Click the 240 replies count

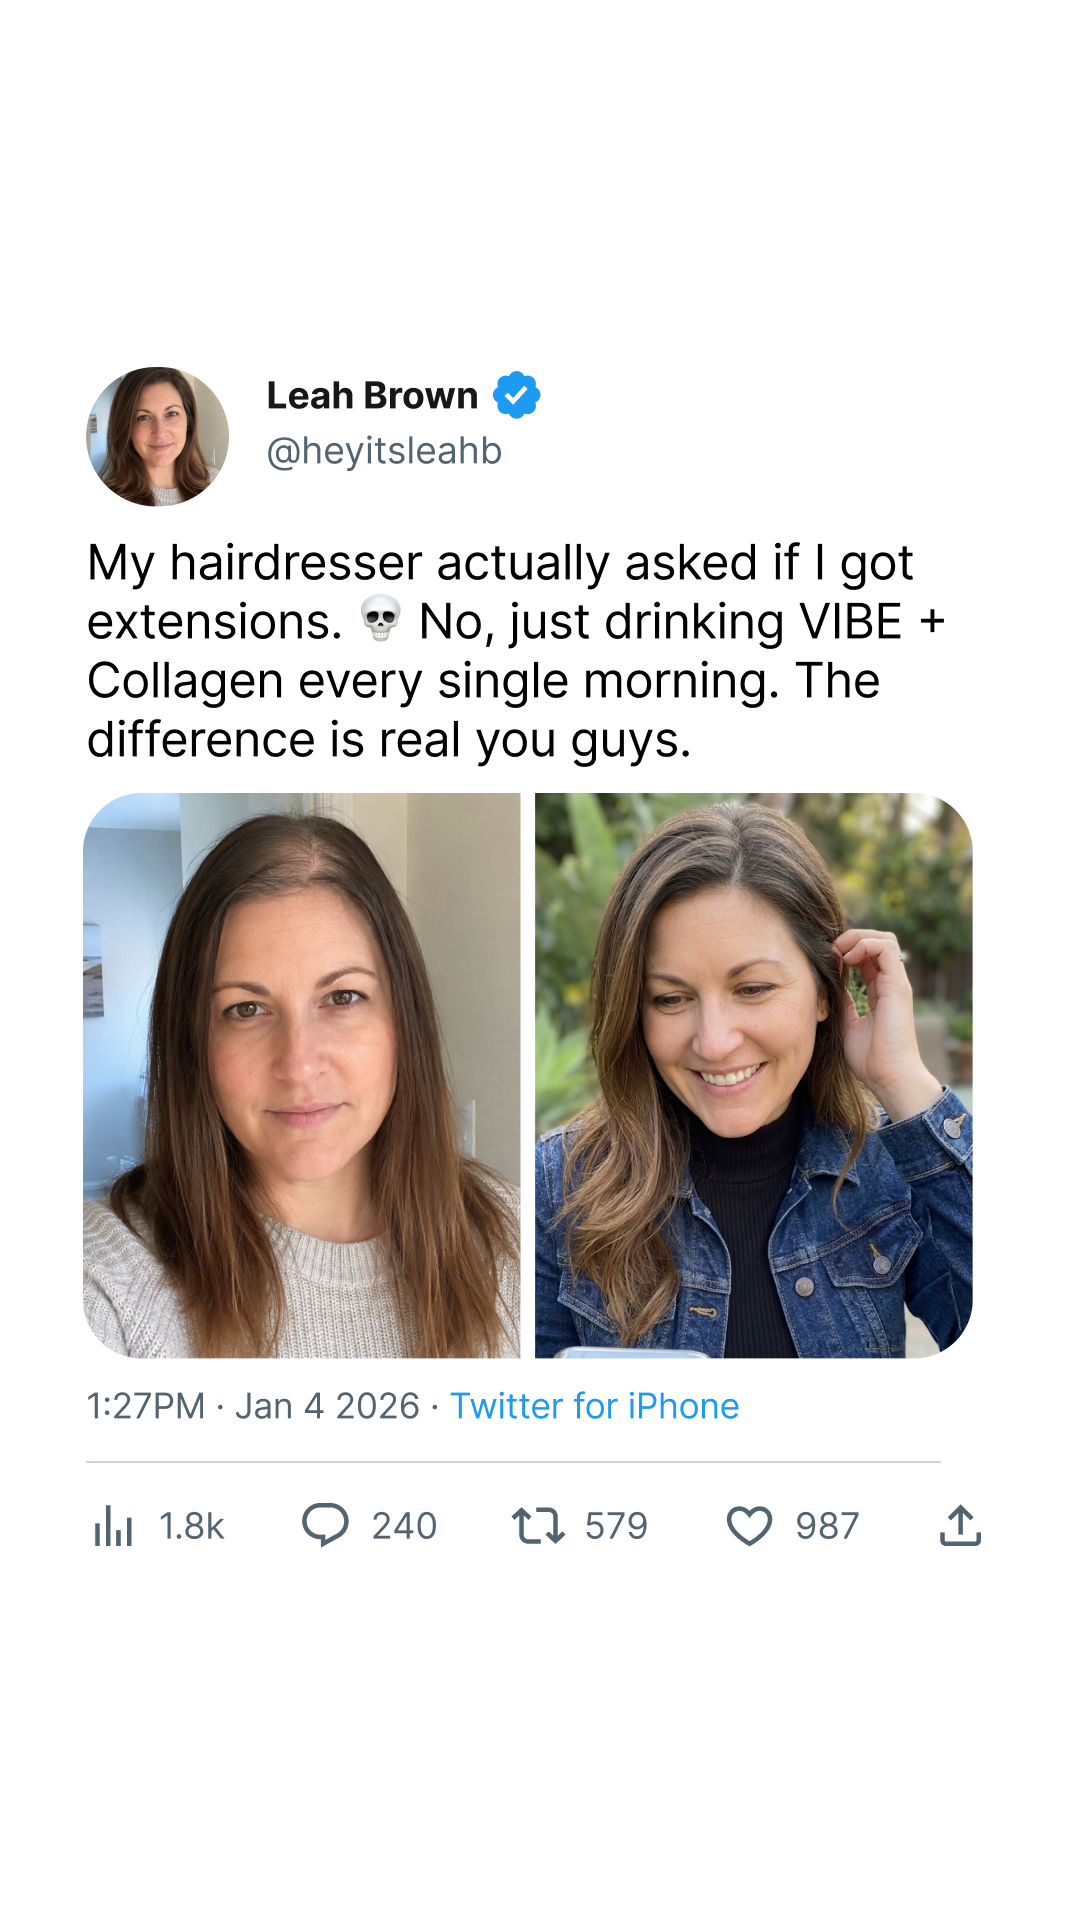[404, 1526]
